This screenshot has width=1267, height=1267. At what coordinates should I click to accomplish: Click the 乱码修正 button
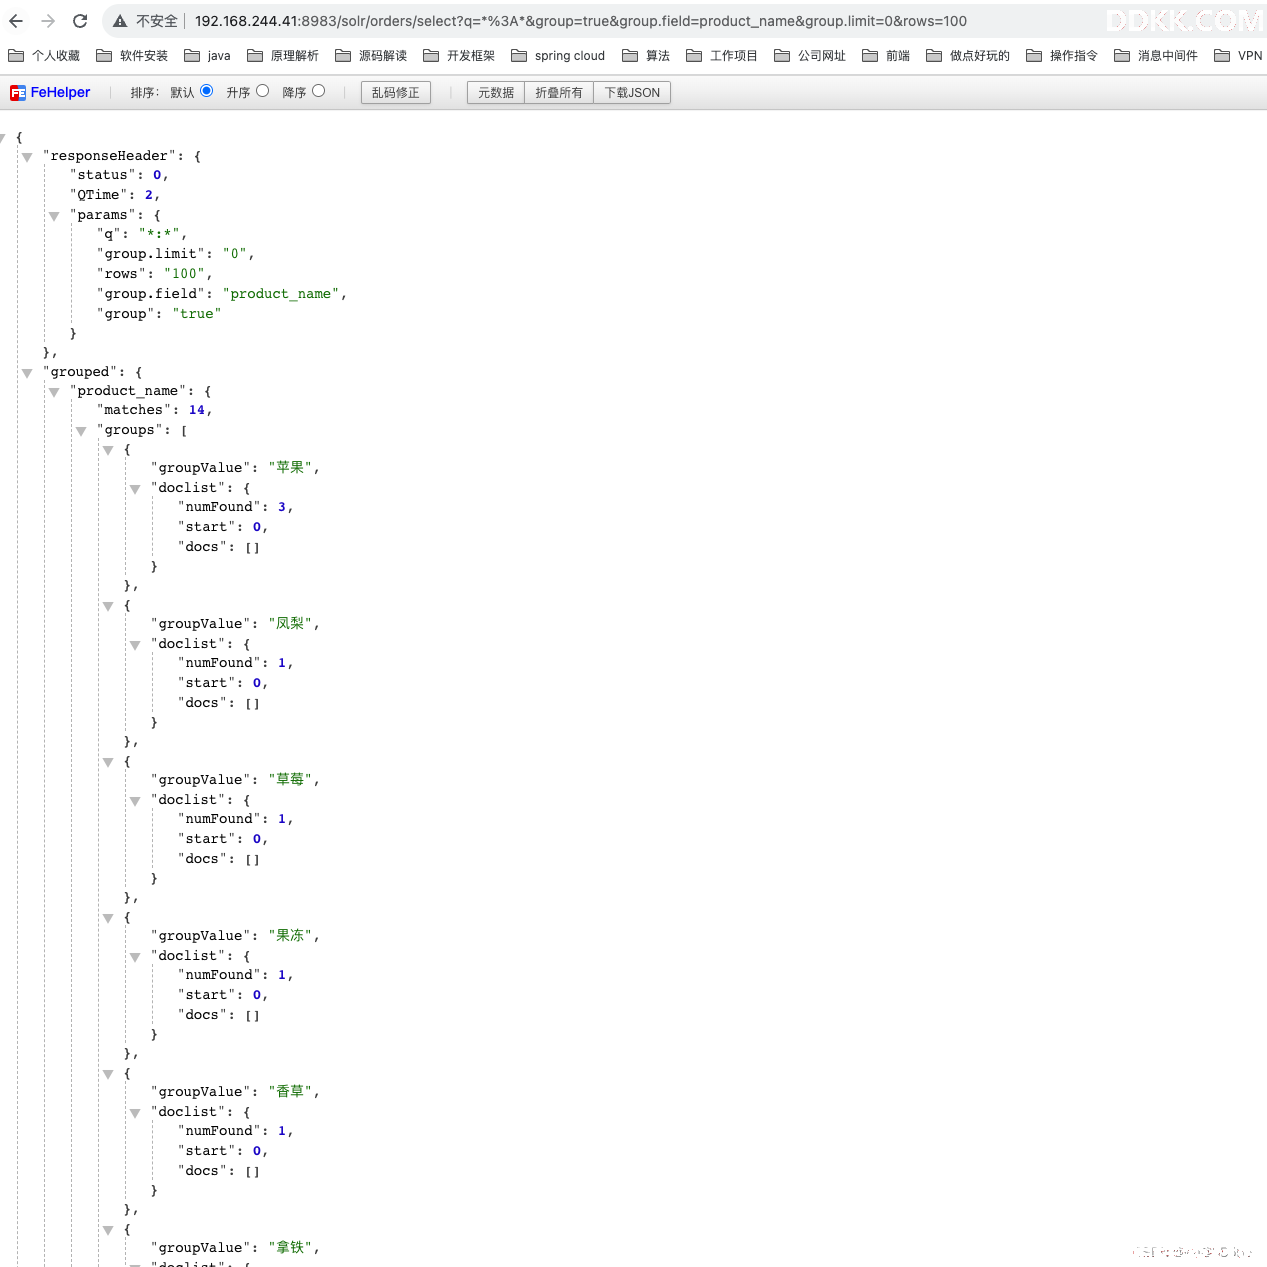point(396,93)
